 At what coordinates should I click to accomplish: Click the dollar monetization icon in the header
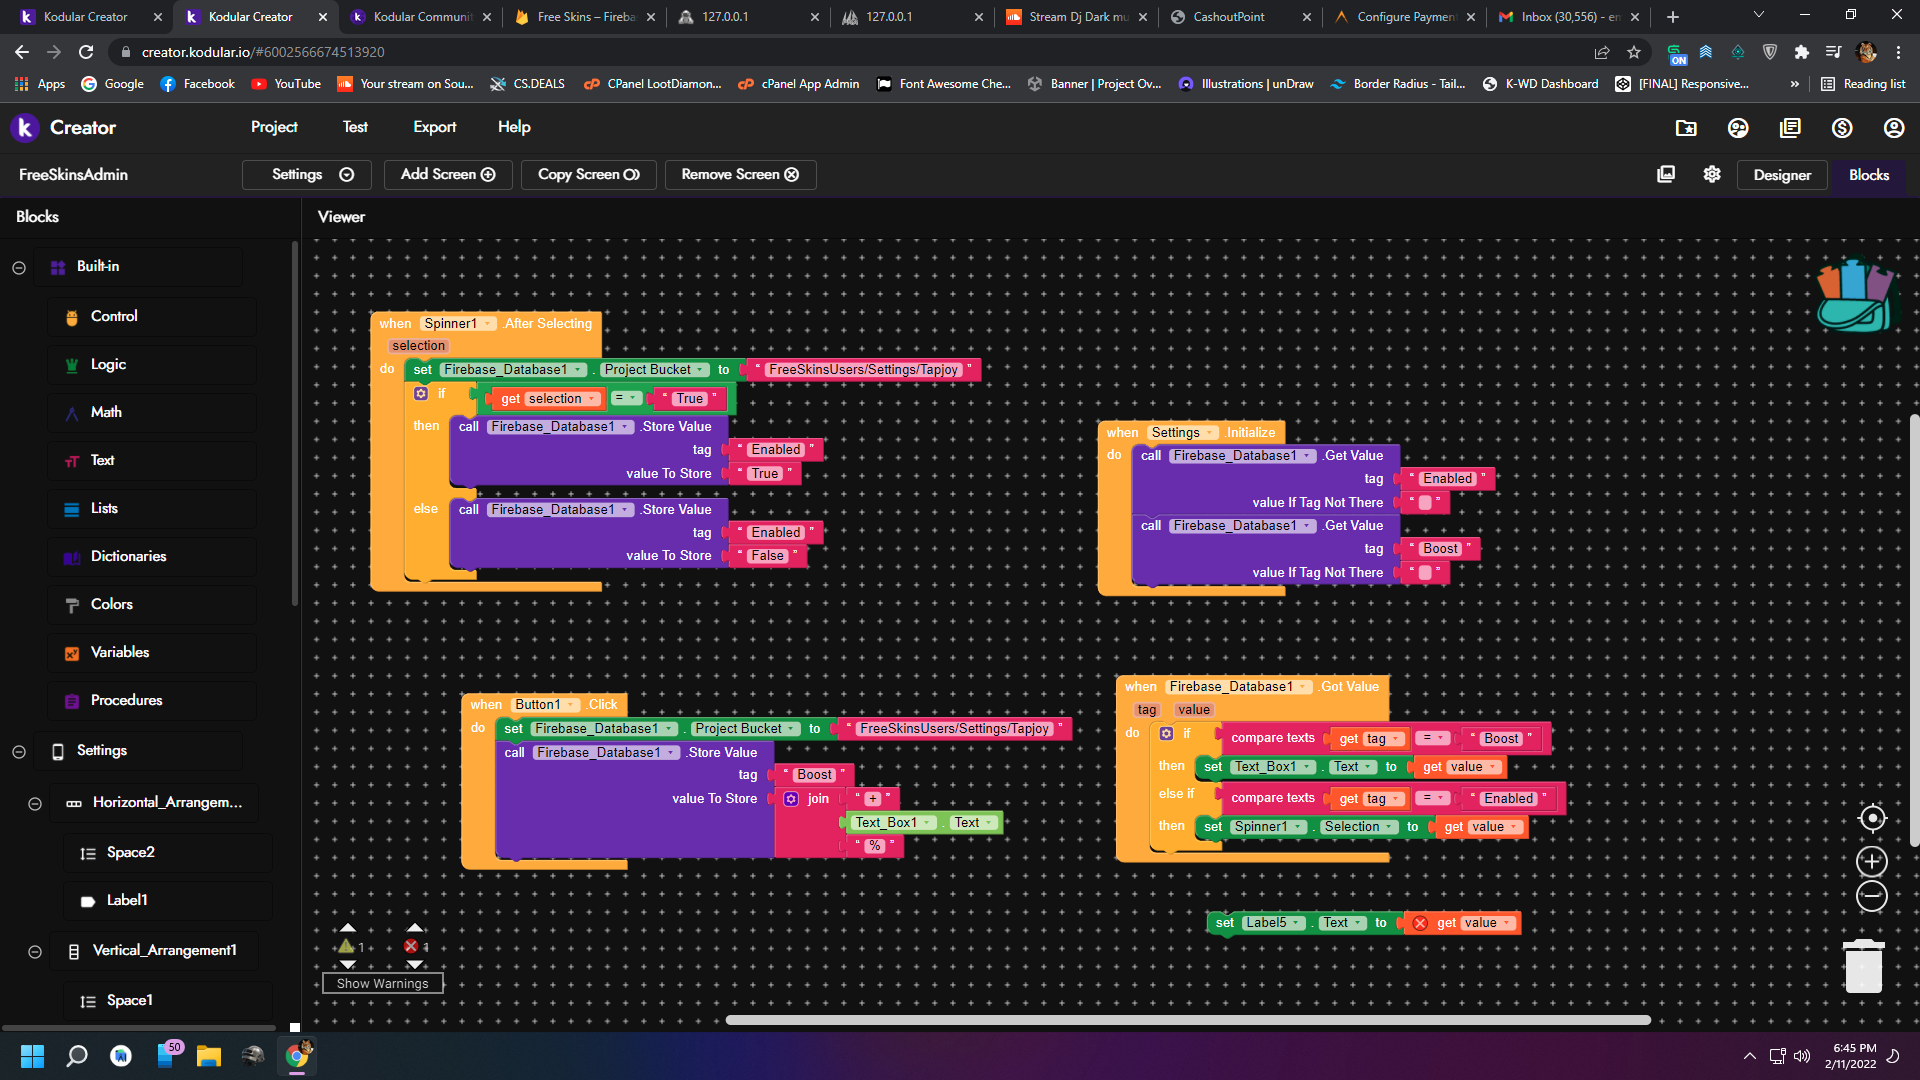pyautogui.click(x=1842, y=128)
